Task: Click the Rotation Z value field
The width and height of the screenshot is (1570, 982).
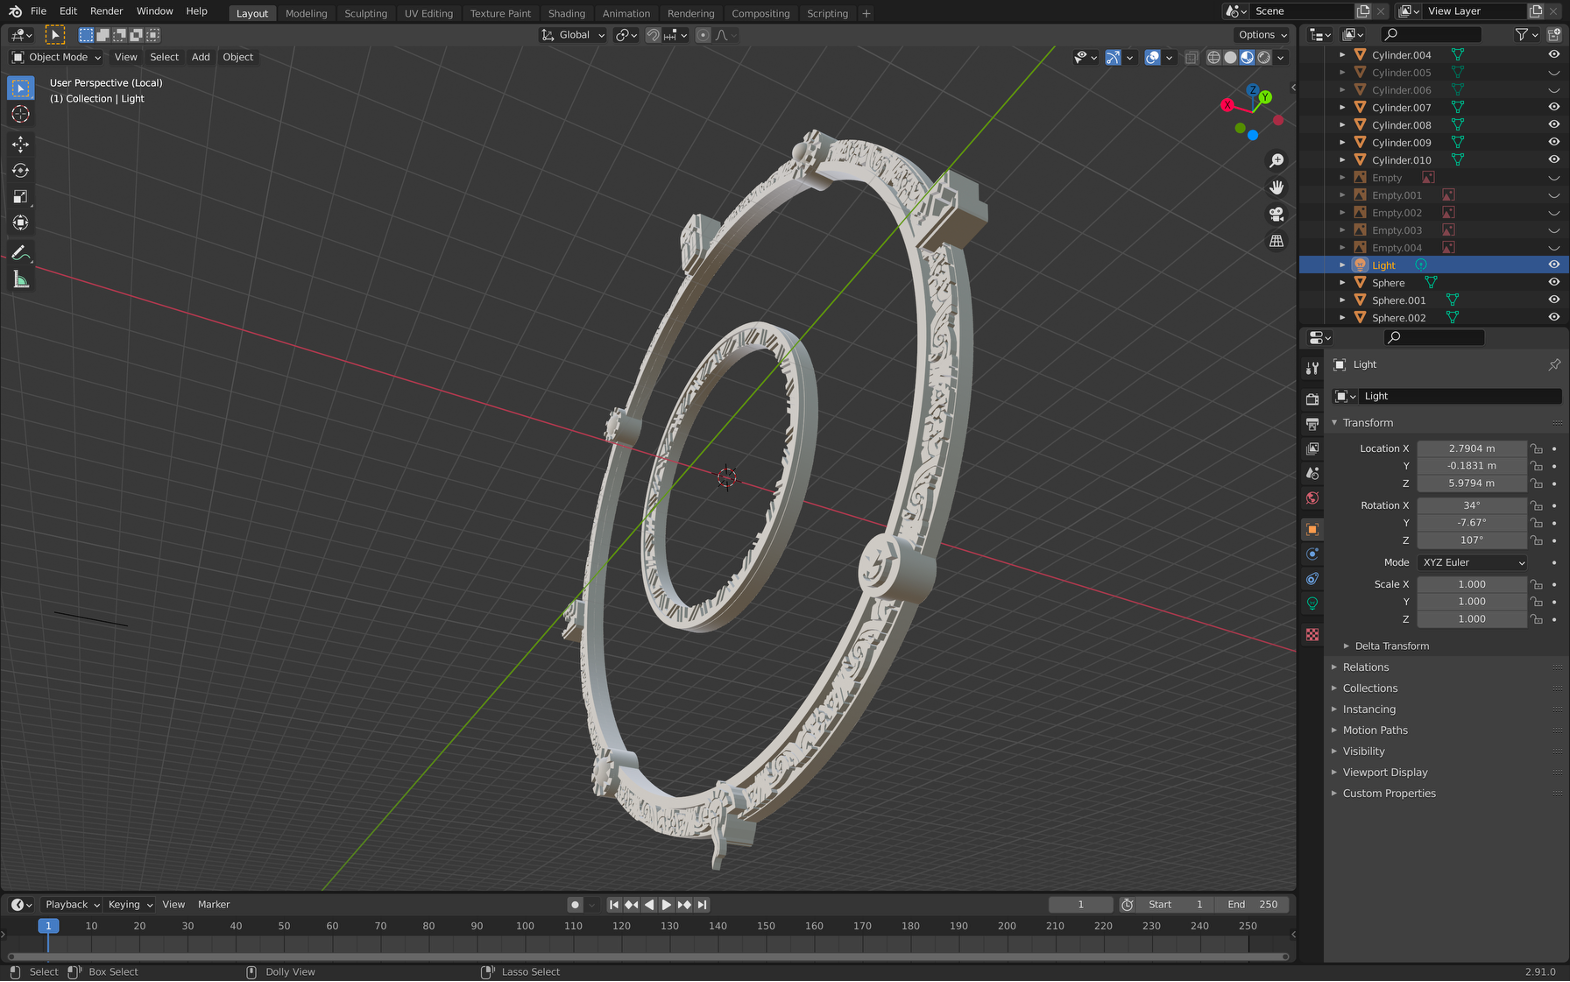Action: click(1471, 540)
